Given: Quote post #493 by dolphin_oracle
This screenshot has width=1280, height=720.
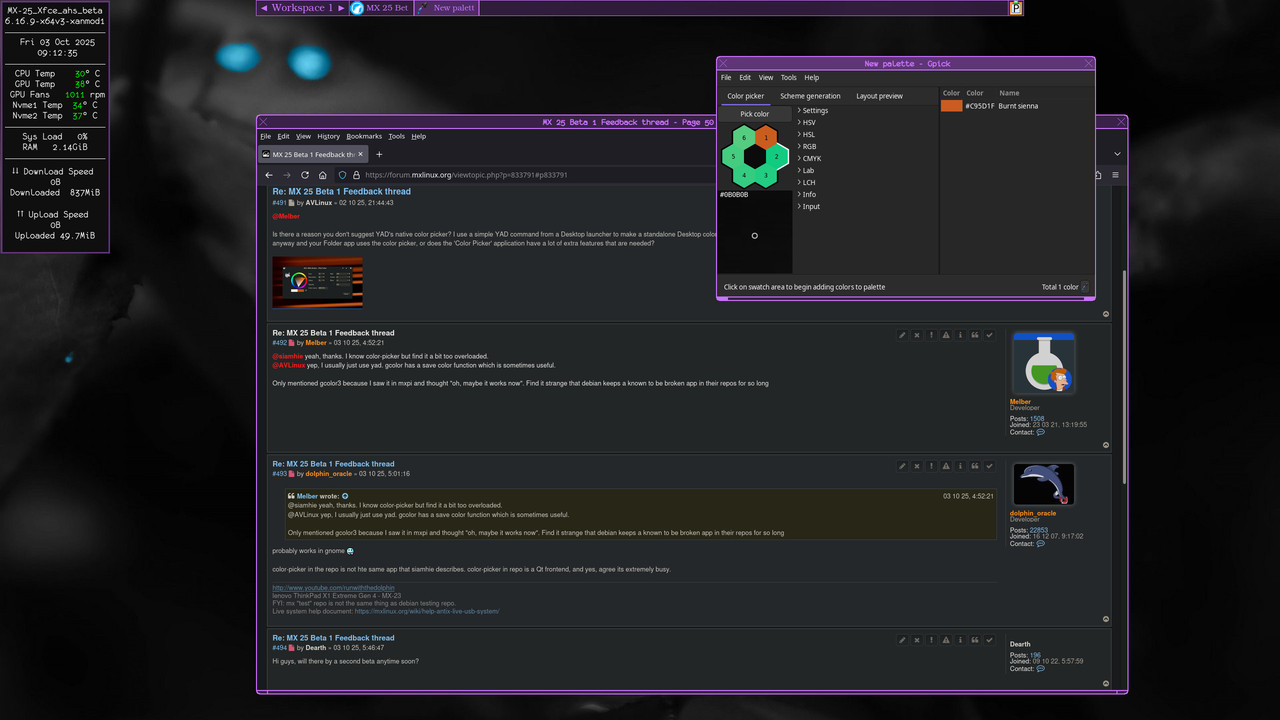Looking at the screenshot, I should pyautogui.click(x=975, y=466).
